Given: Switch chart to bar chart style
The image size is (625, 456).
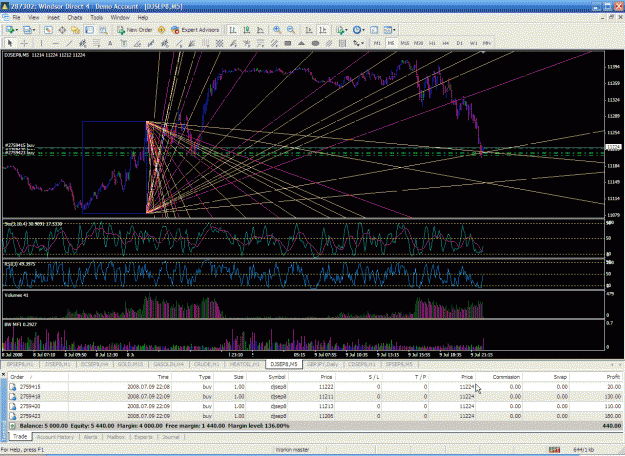Looking at the screenshot, I should pyautogui.click(x=233, y=30).
